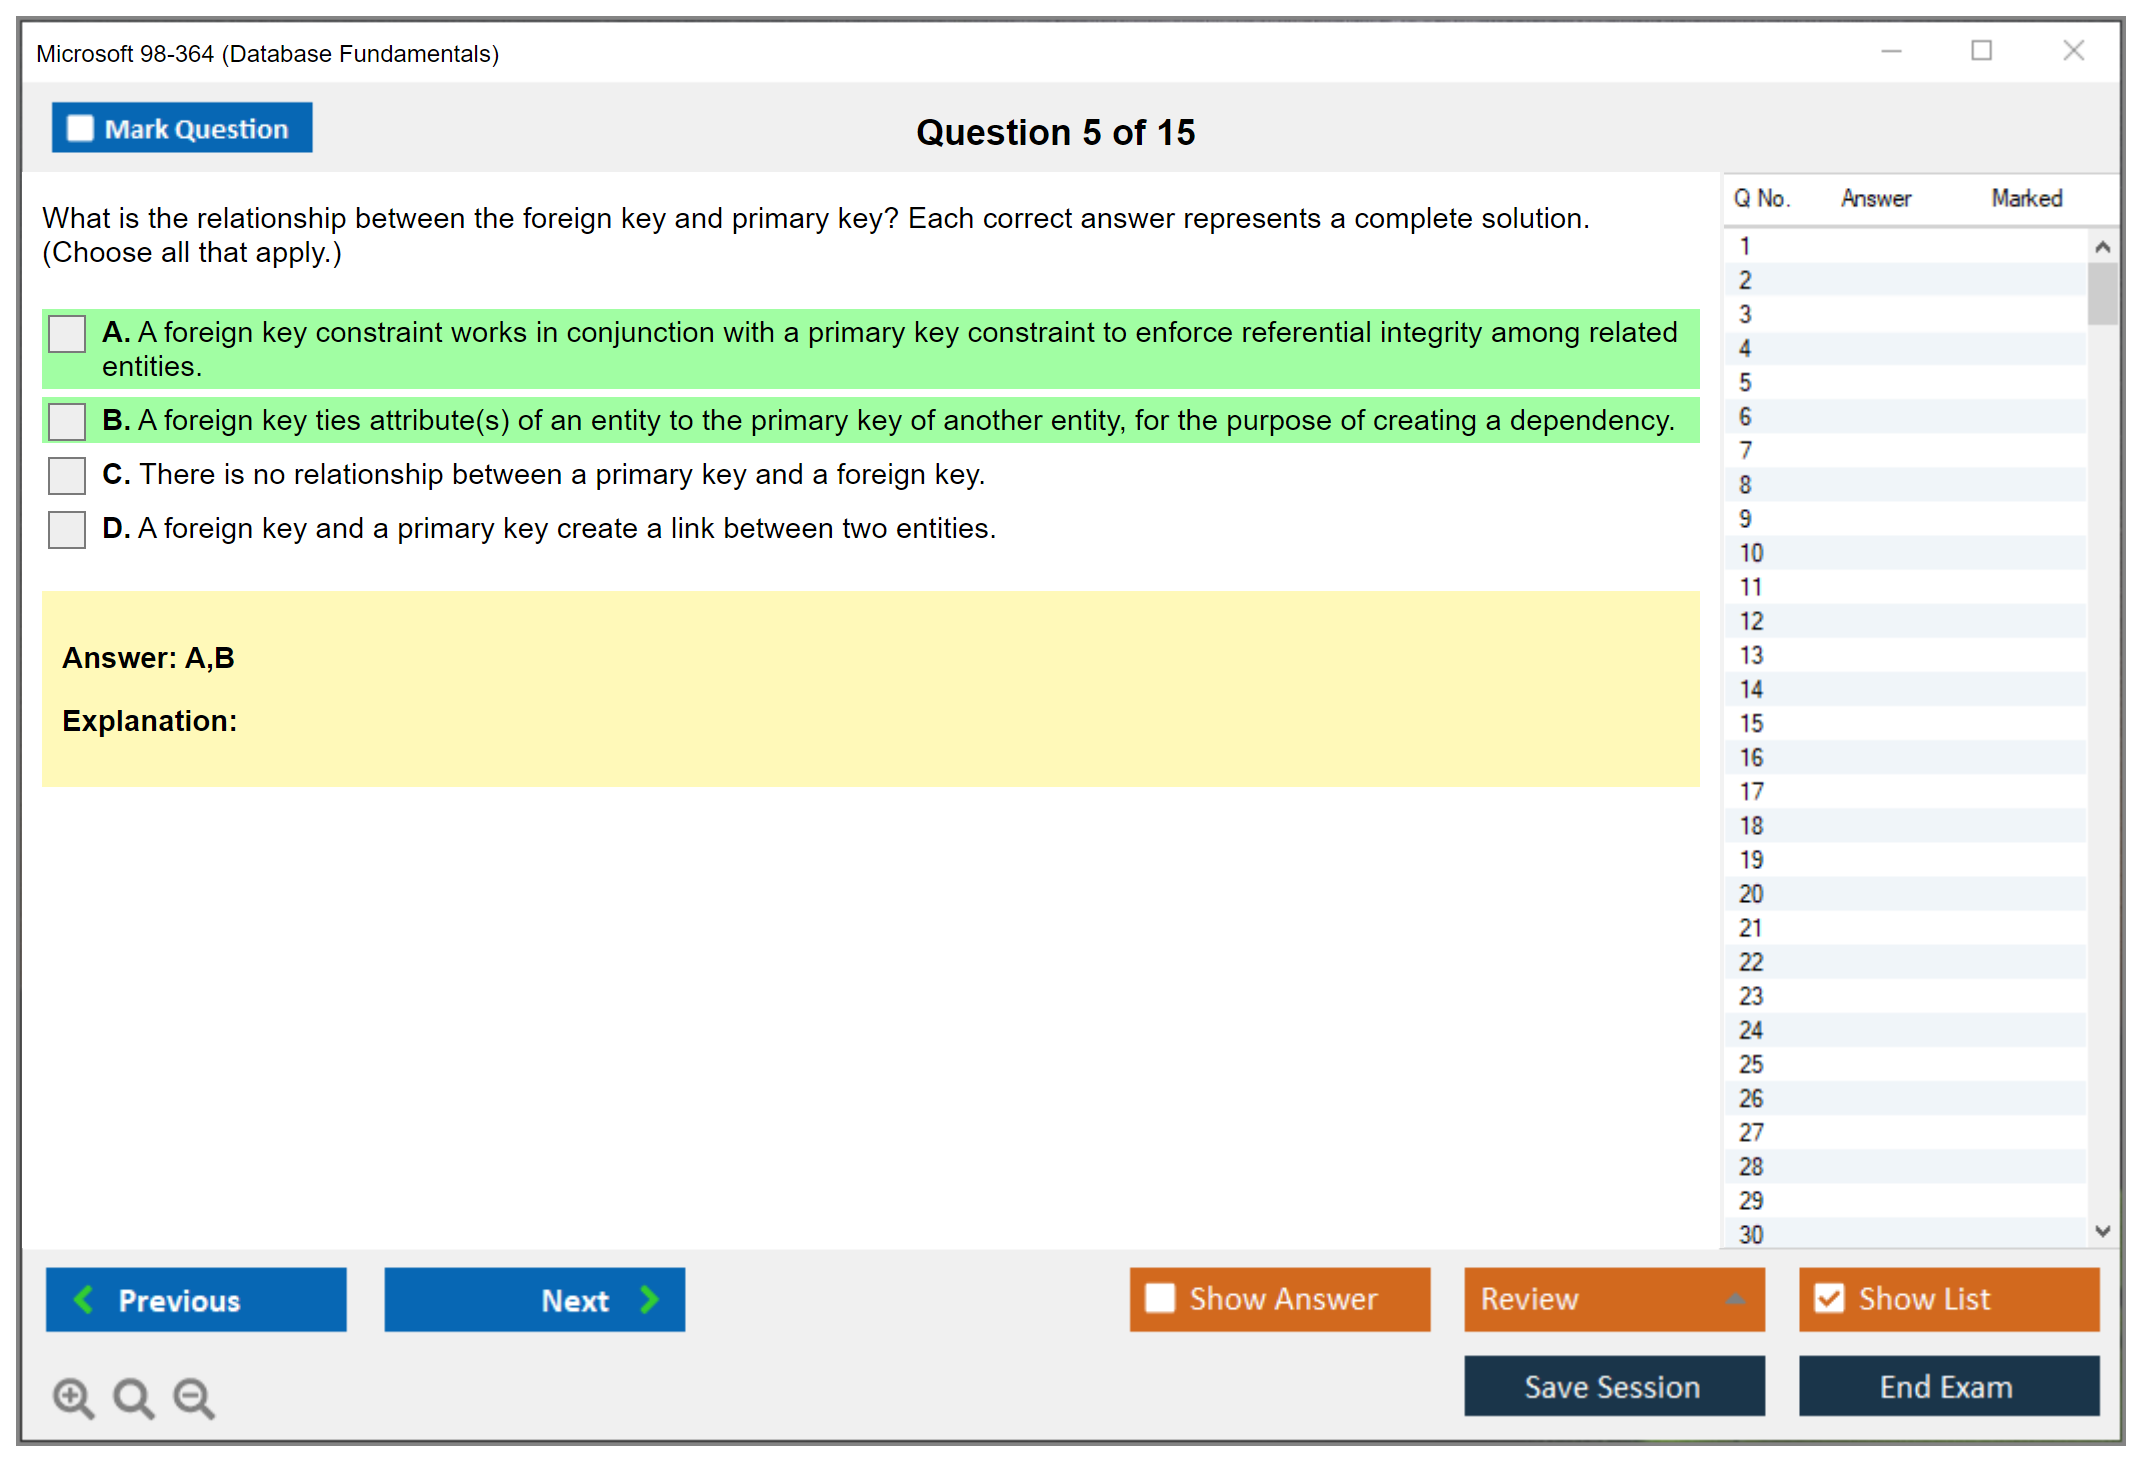Click the green left arrow on Previous
This screenshot has height=1470, width=2150.
pos(84,1299)
